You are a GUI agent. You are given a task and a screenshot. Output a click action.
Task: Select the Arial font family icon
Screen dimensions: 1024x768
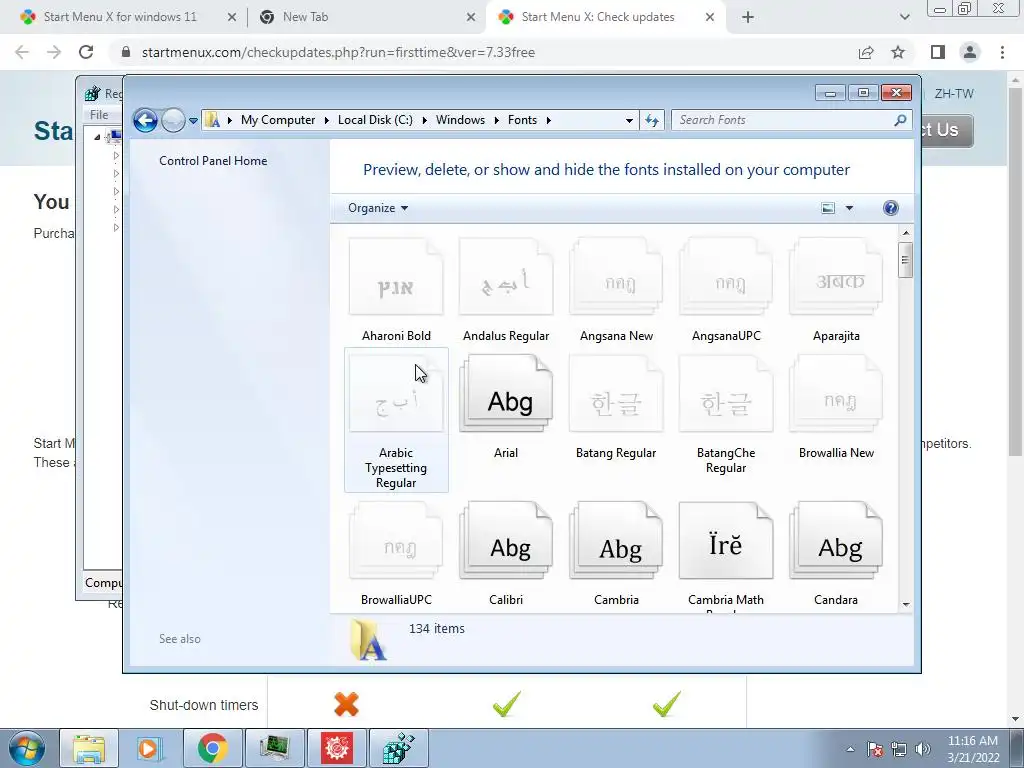(x=505, y=394)
